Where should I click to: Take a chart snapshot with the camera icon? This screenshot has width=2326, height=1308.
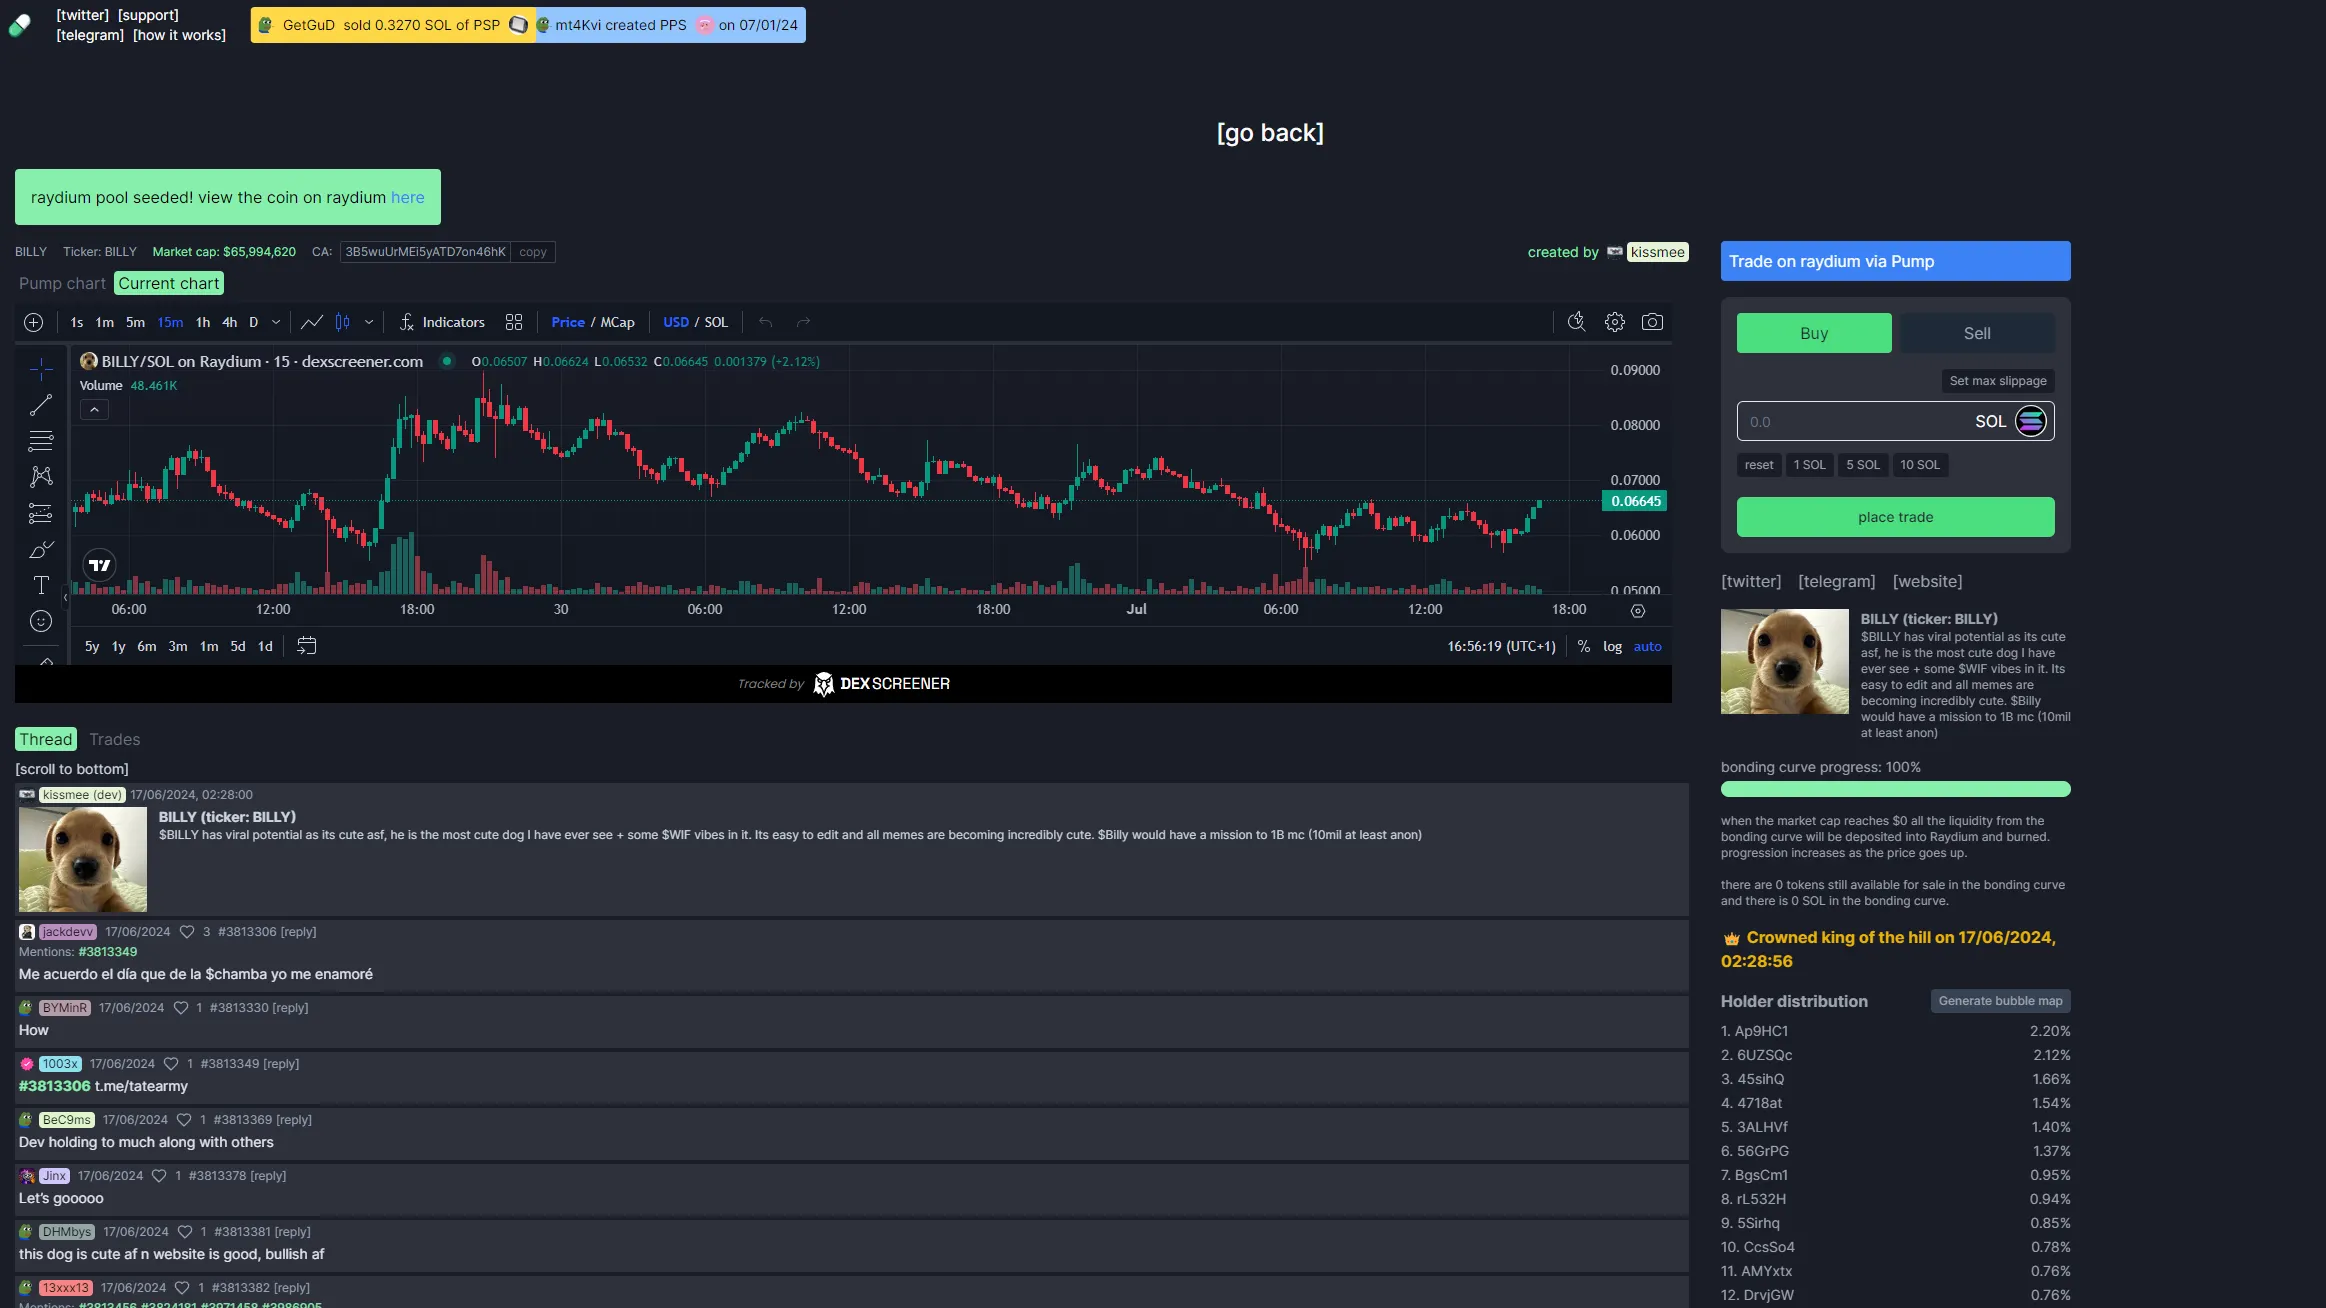click(1653, 322)
